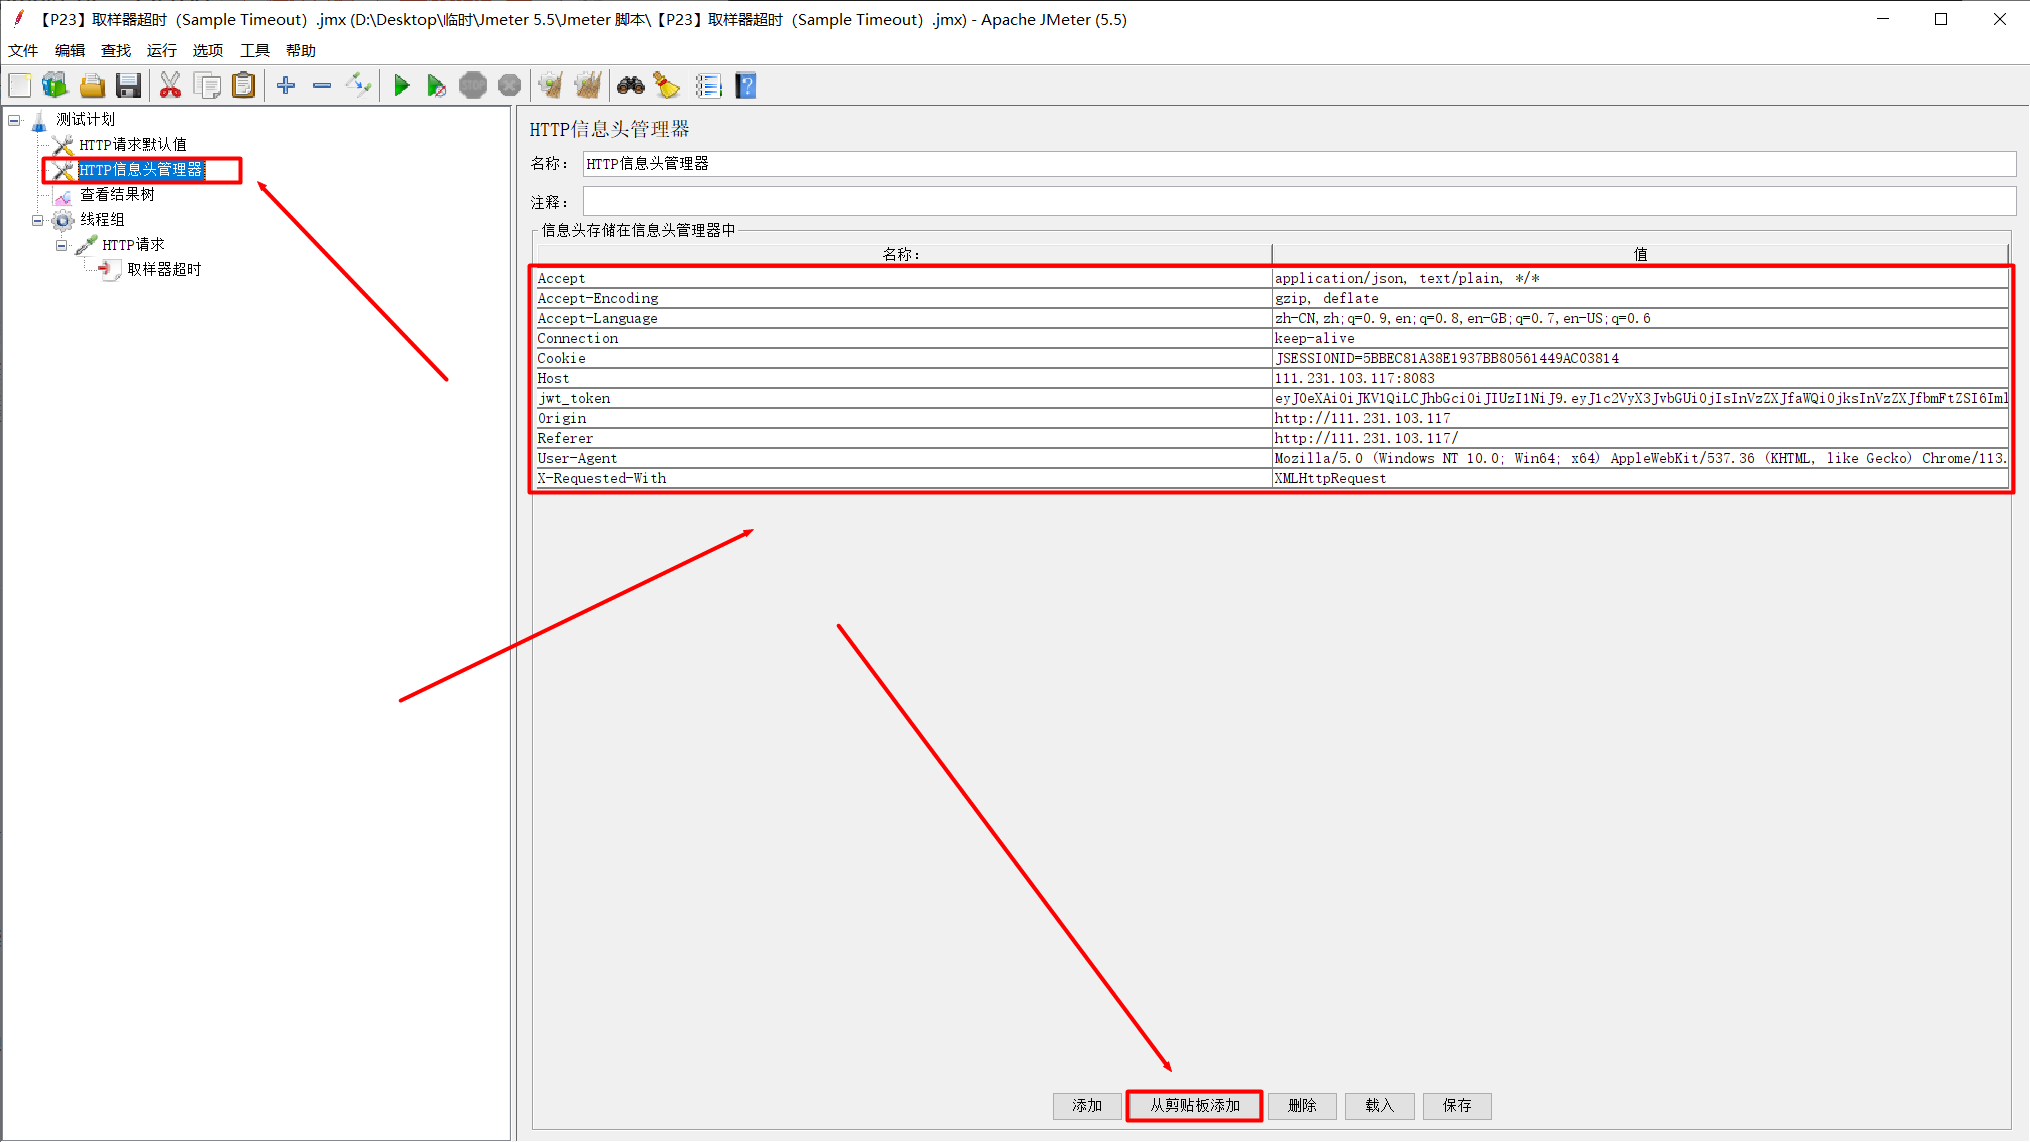Click the Copy toolbar icon
2030x1142 pixels.
[x=208, y=86]
